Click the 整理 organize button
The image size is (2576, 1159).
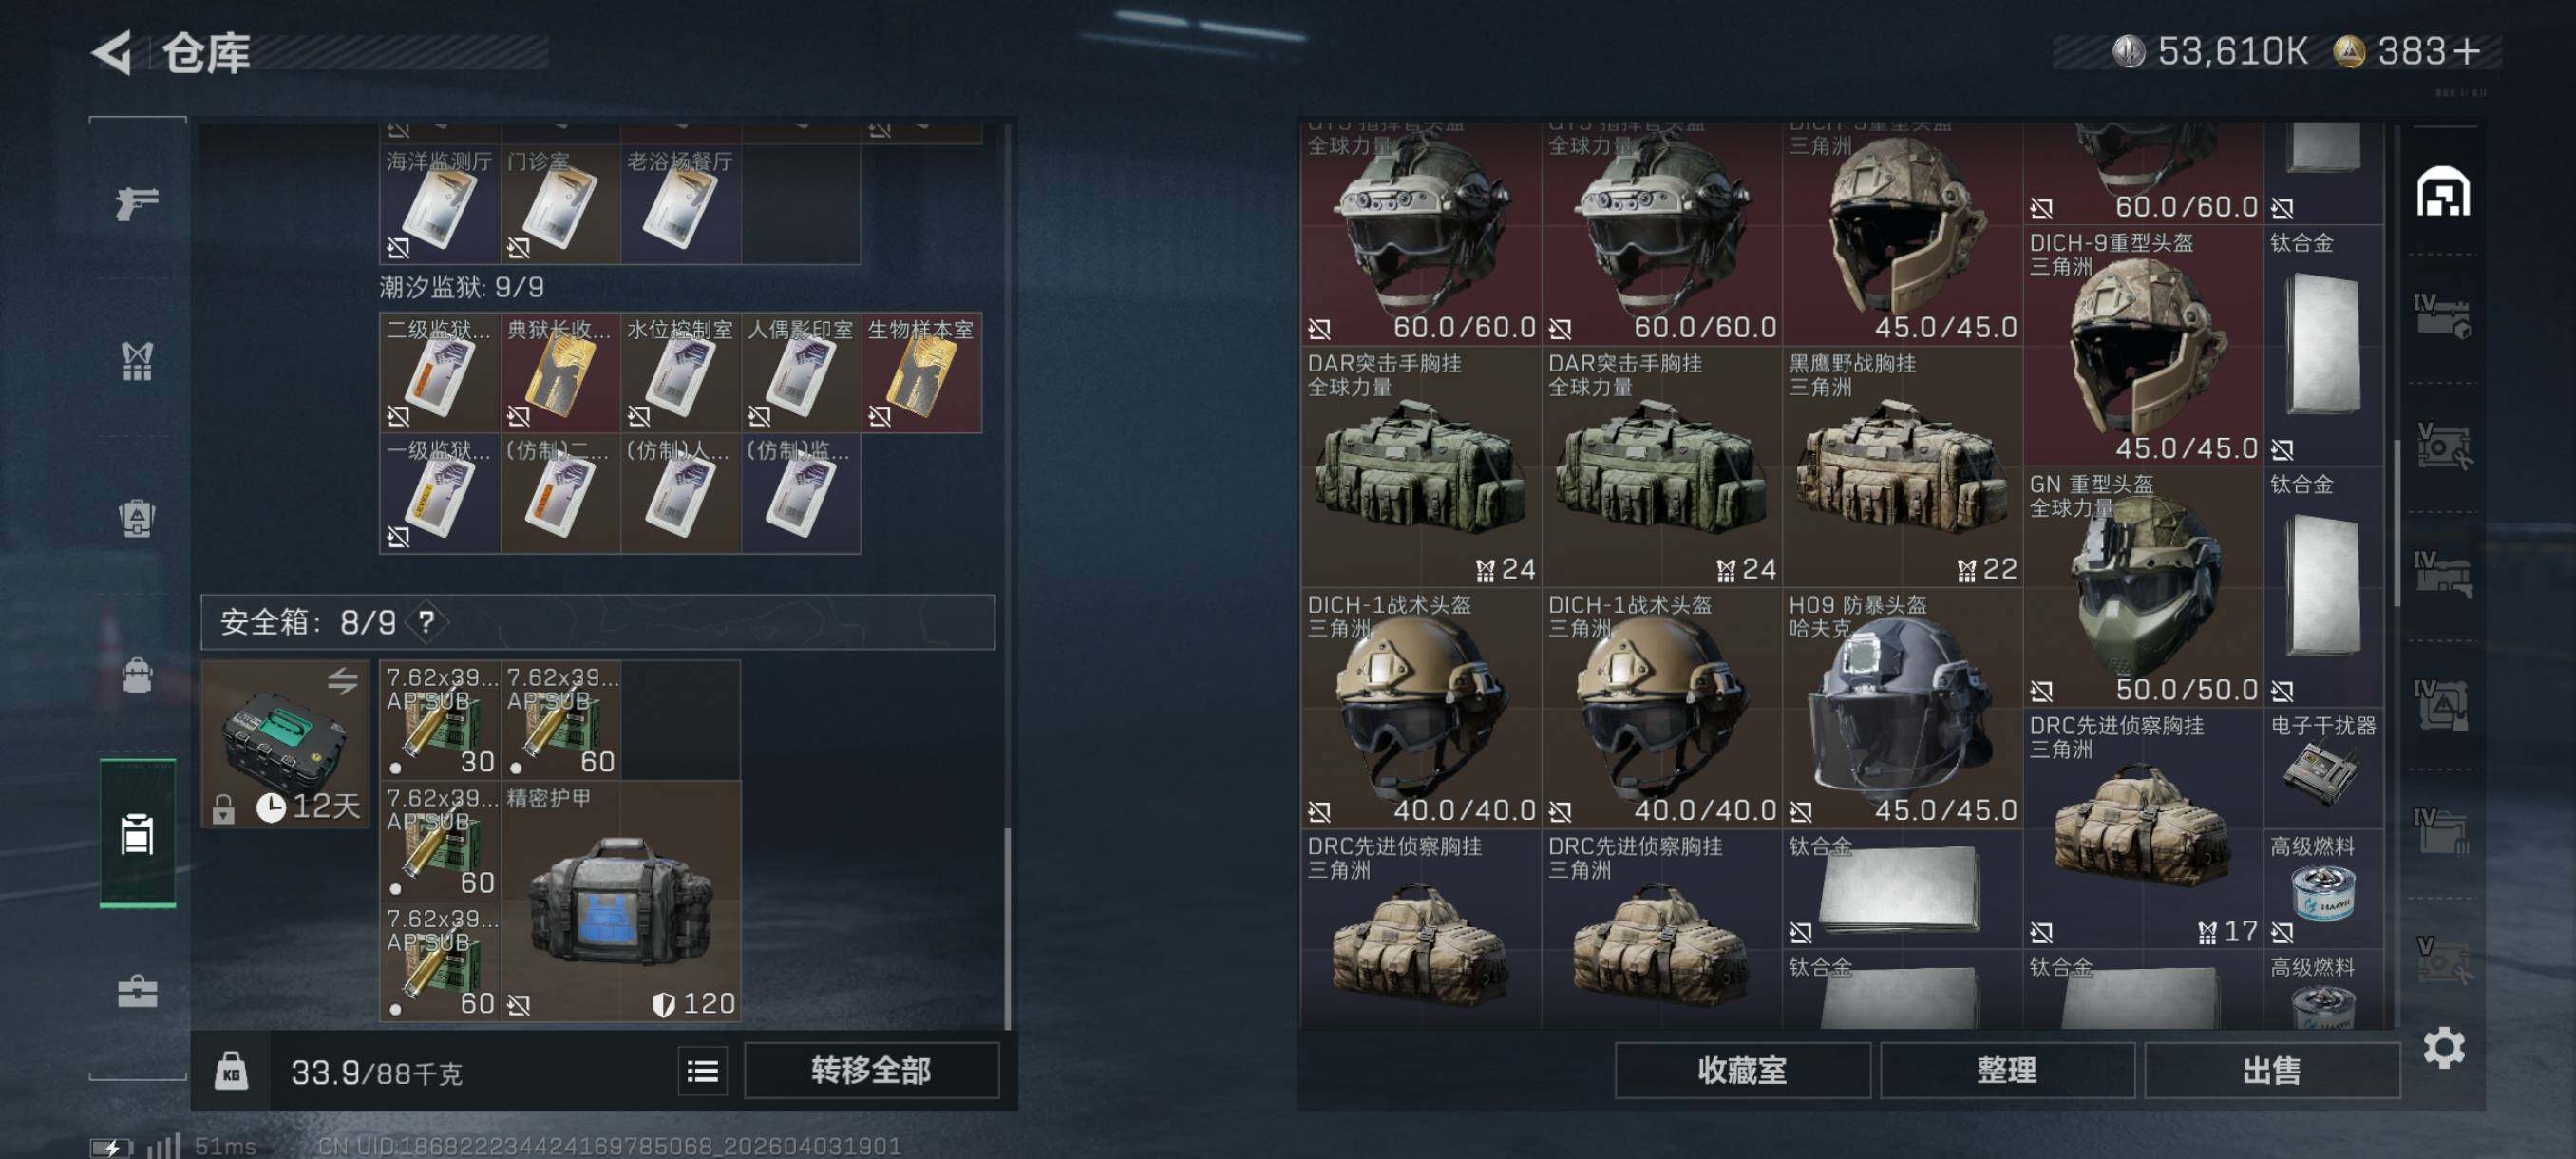coord(2006,1071)
